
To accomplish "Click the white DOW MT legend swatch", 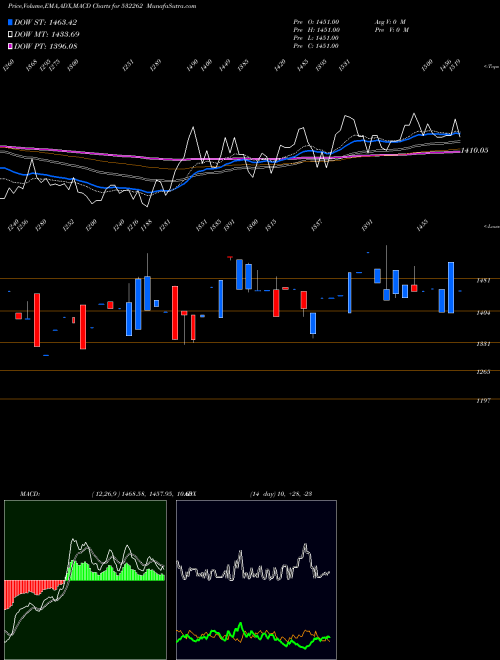I will [x=10, y=34].
